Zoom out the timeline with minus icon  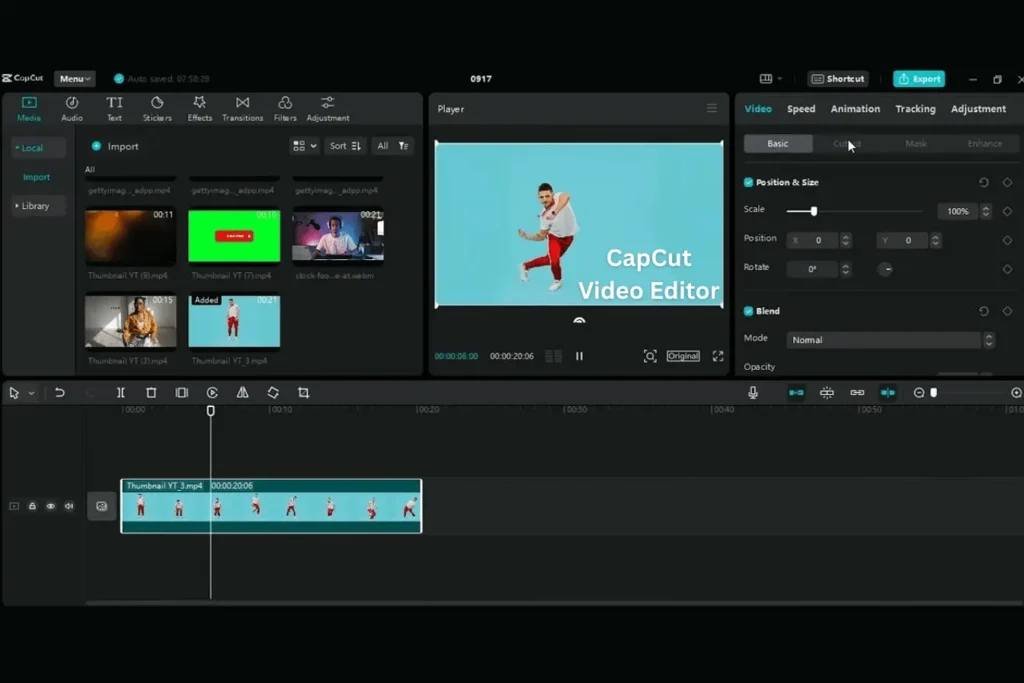(919, 392)
